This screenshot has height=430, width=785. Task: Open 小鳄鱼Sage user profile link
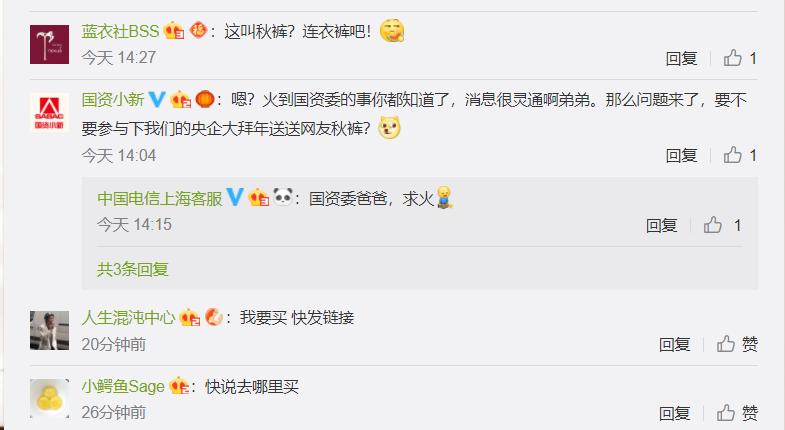[x=123, y=386]
